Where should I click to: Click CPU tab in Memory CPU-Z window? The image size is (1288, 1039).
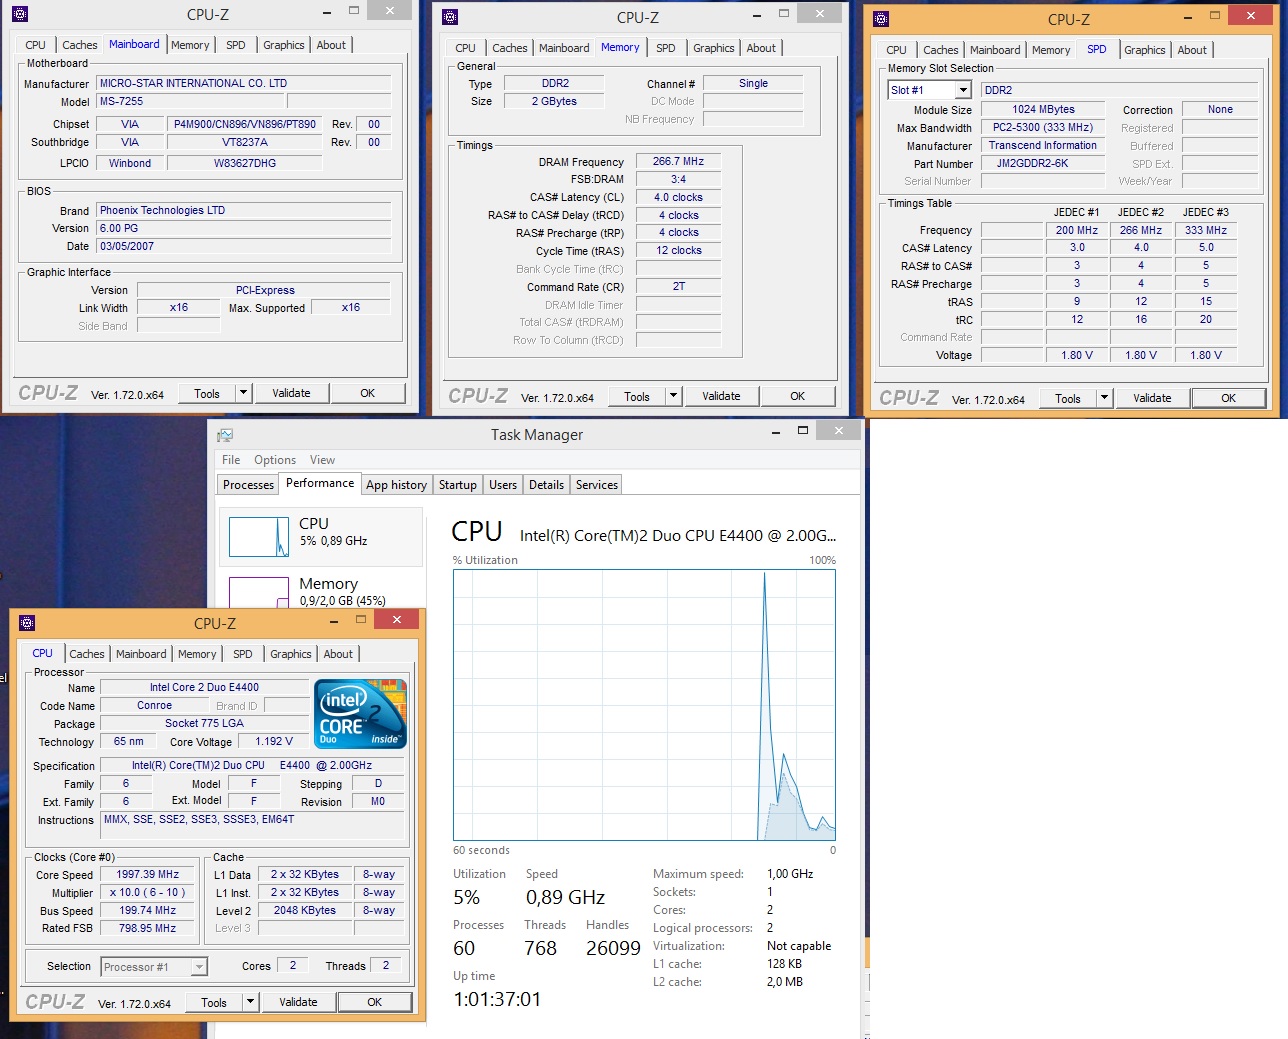(465, 48)
